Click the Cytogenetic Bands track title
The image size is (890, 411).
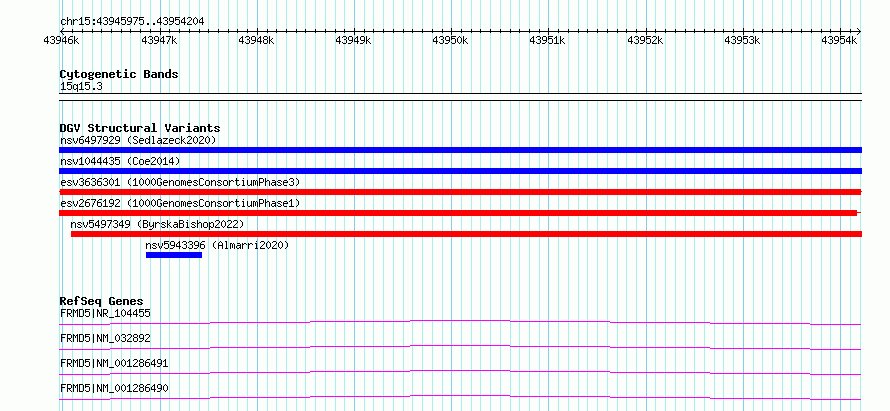(119, 74)
